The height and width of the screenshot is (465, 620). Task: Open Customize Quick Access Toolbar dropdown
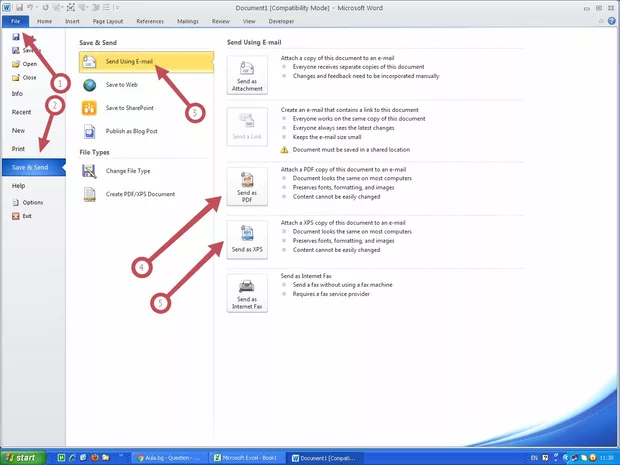coord(118,8)
